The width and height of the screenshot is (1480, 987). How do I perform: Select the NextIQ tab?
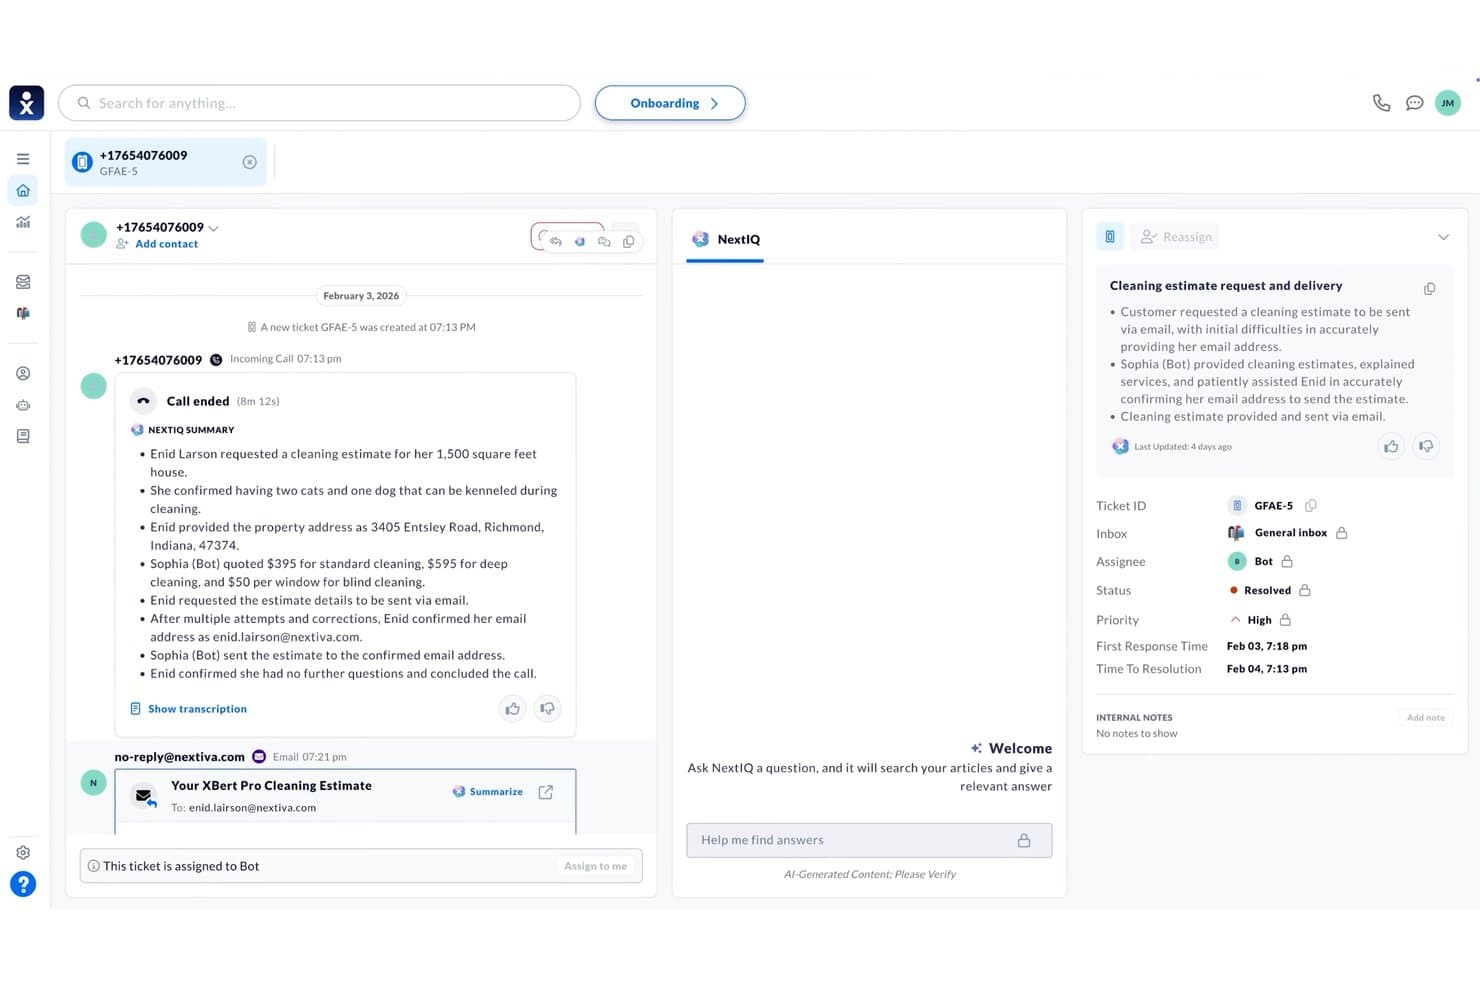(x=726, y=239)
